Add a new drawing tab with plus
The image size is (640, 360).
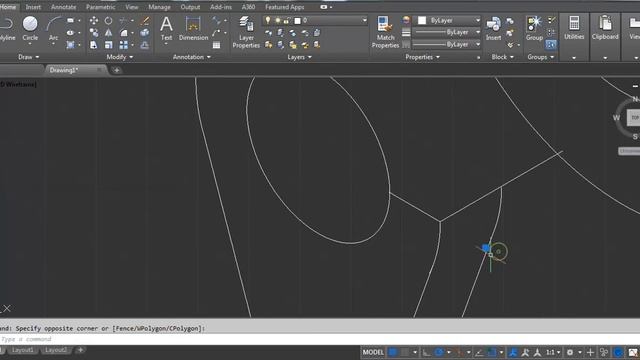tap(116, 70)
